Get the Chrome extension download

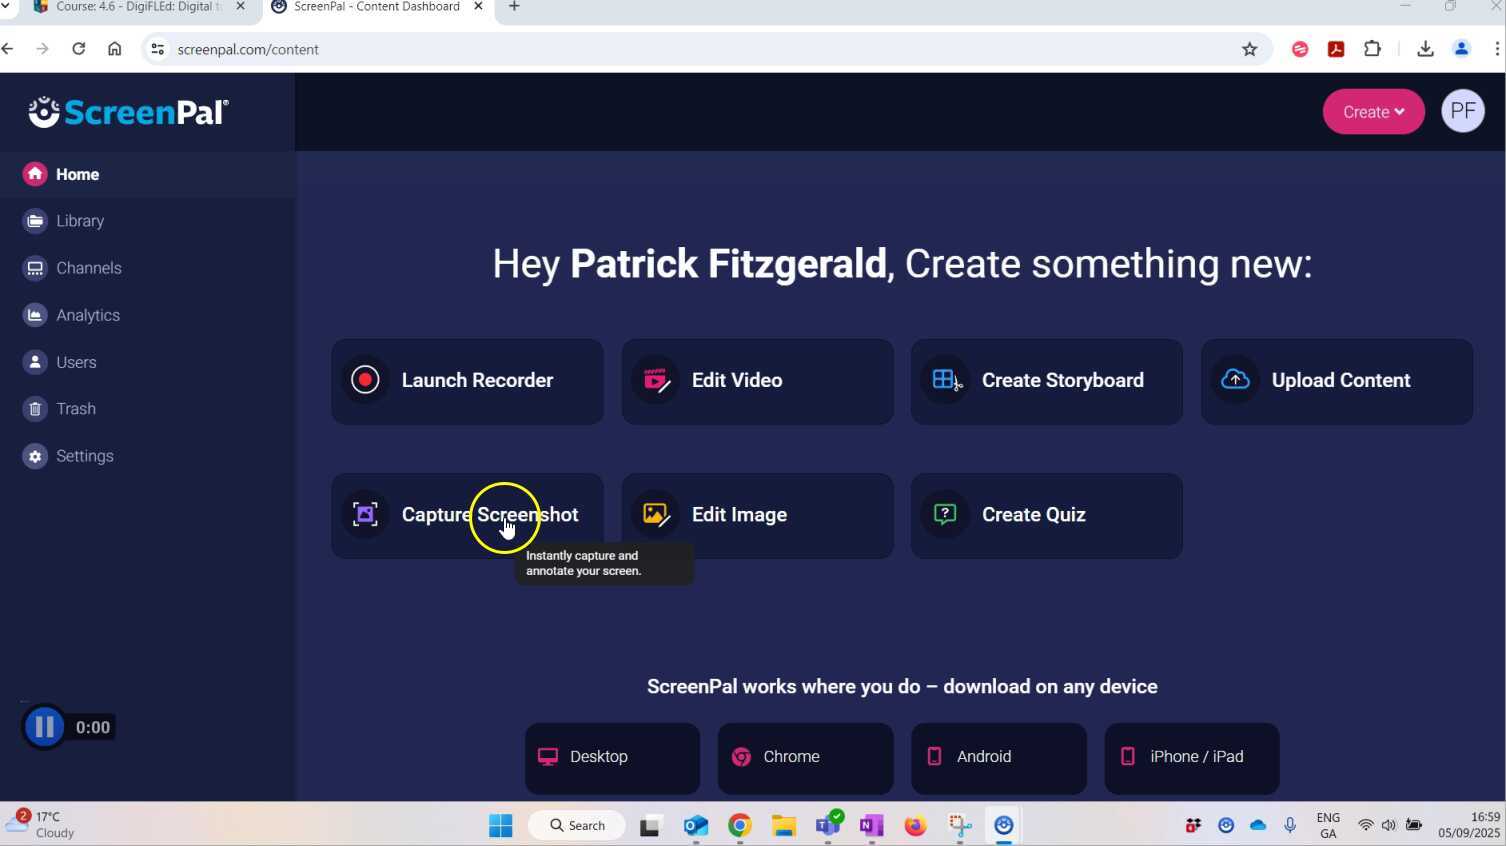coord(805,757)
